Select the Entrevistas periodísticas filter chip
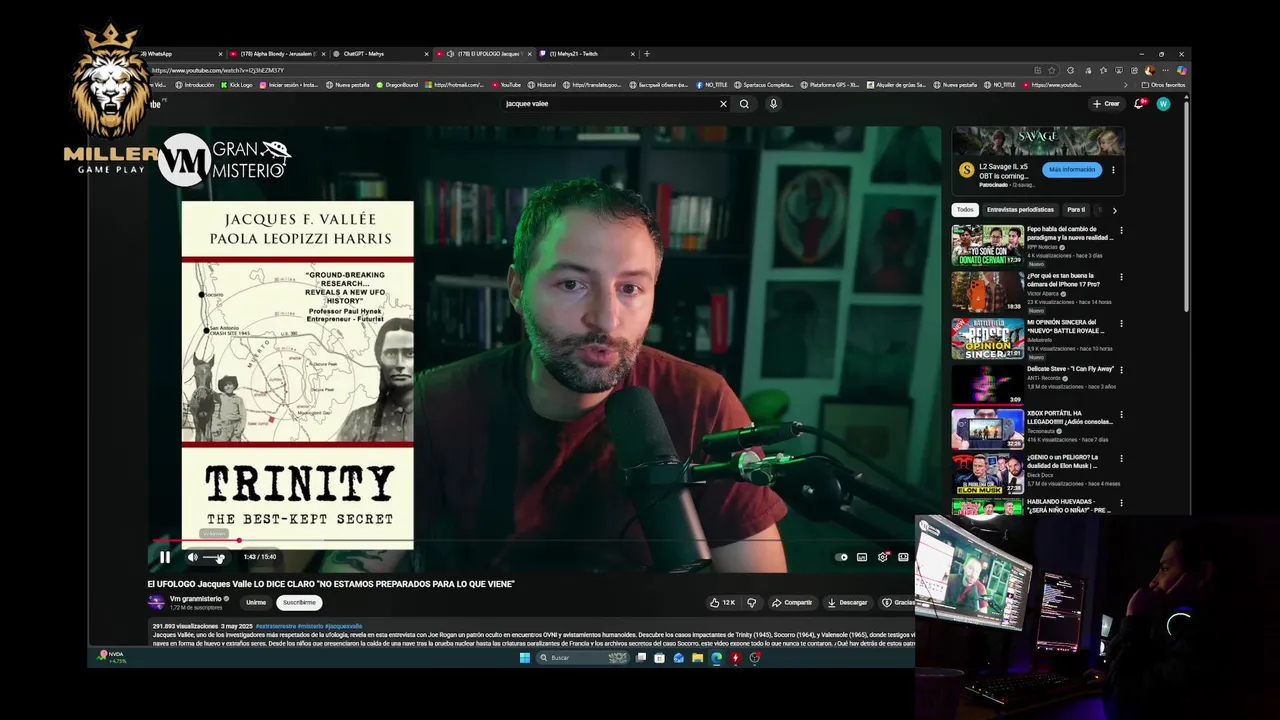This screenshot has width=1280, height=720. pos(1020,210)
